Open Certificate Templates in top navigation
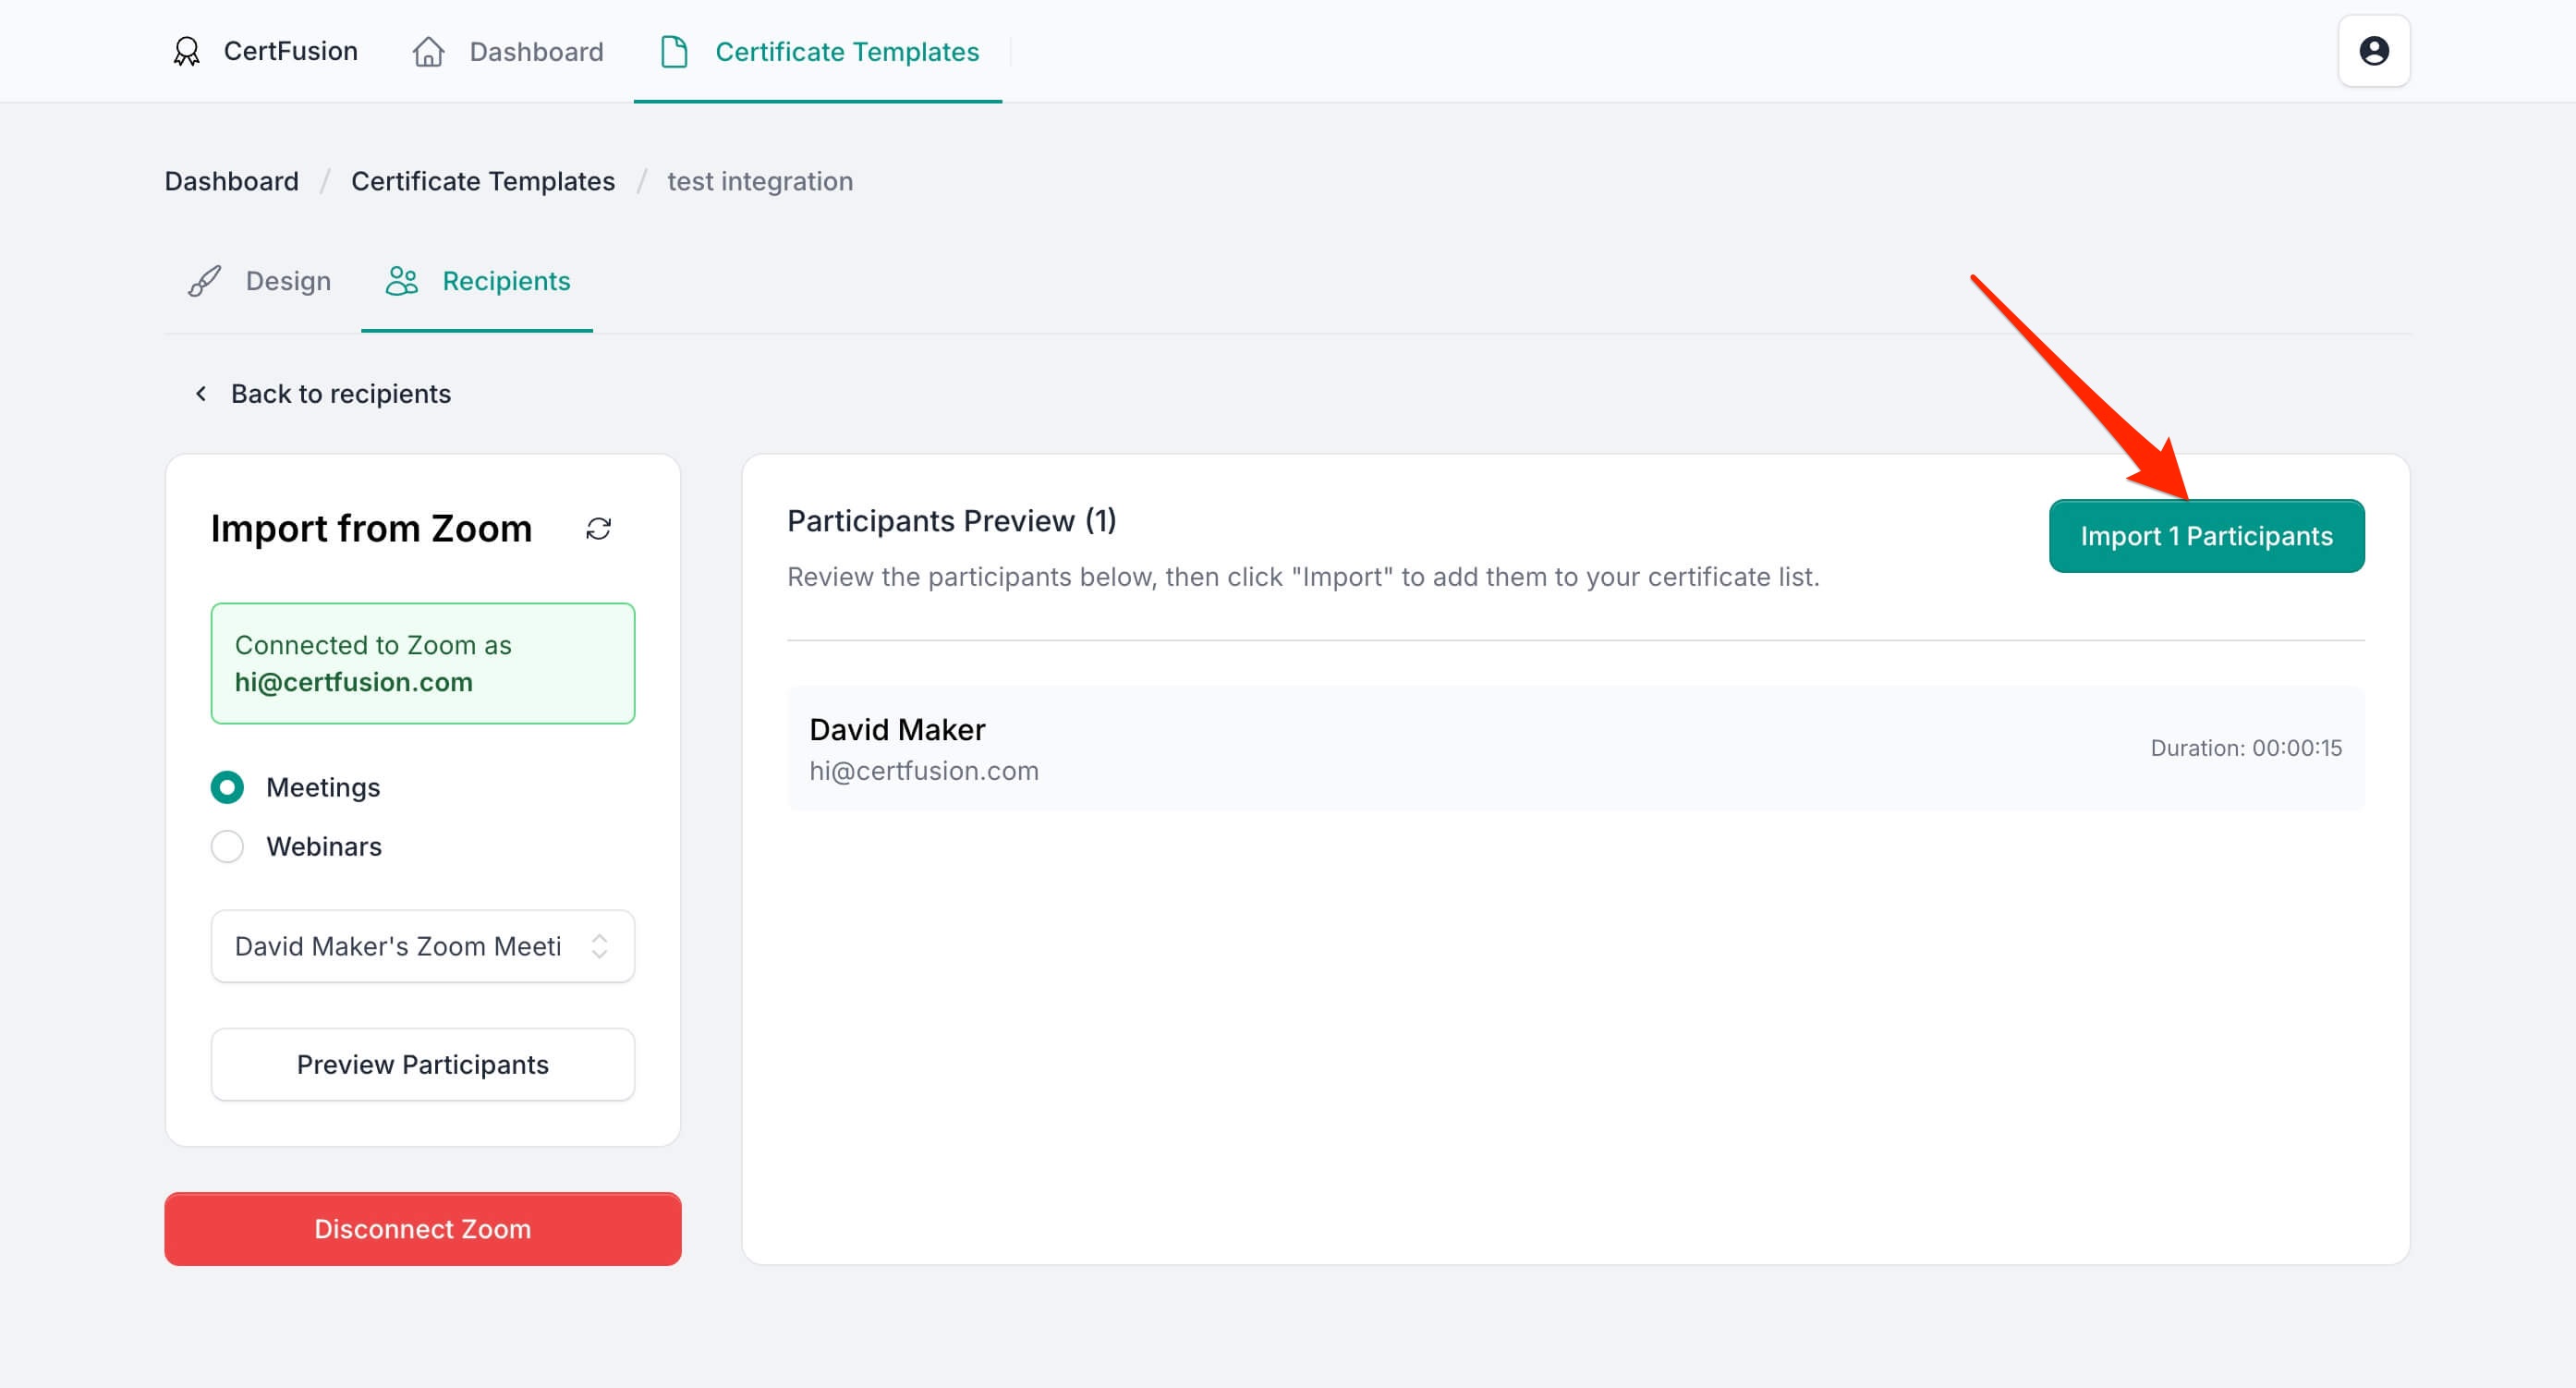The height and width of the screenshot is (1388, 2576). (x=846, y=51)
